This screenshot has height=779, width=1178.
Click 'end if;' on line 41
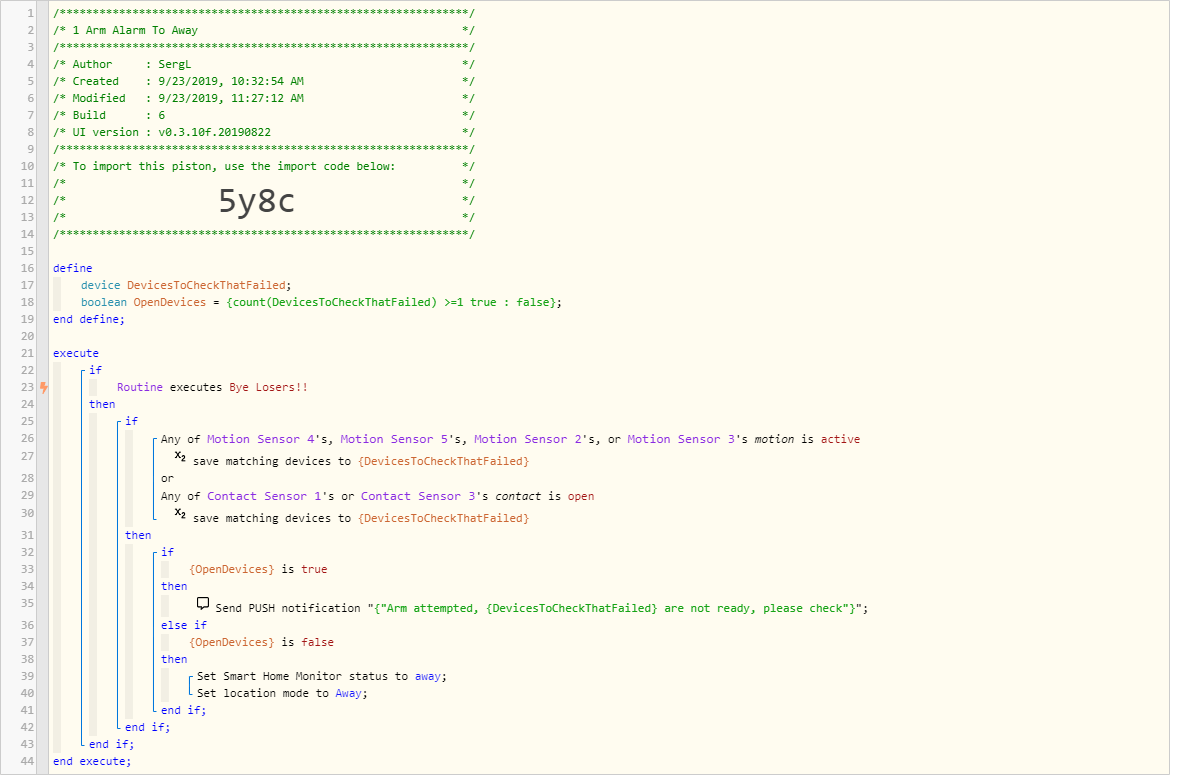[183, 711]
